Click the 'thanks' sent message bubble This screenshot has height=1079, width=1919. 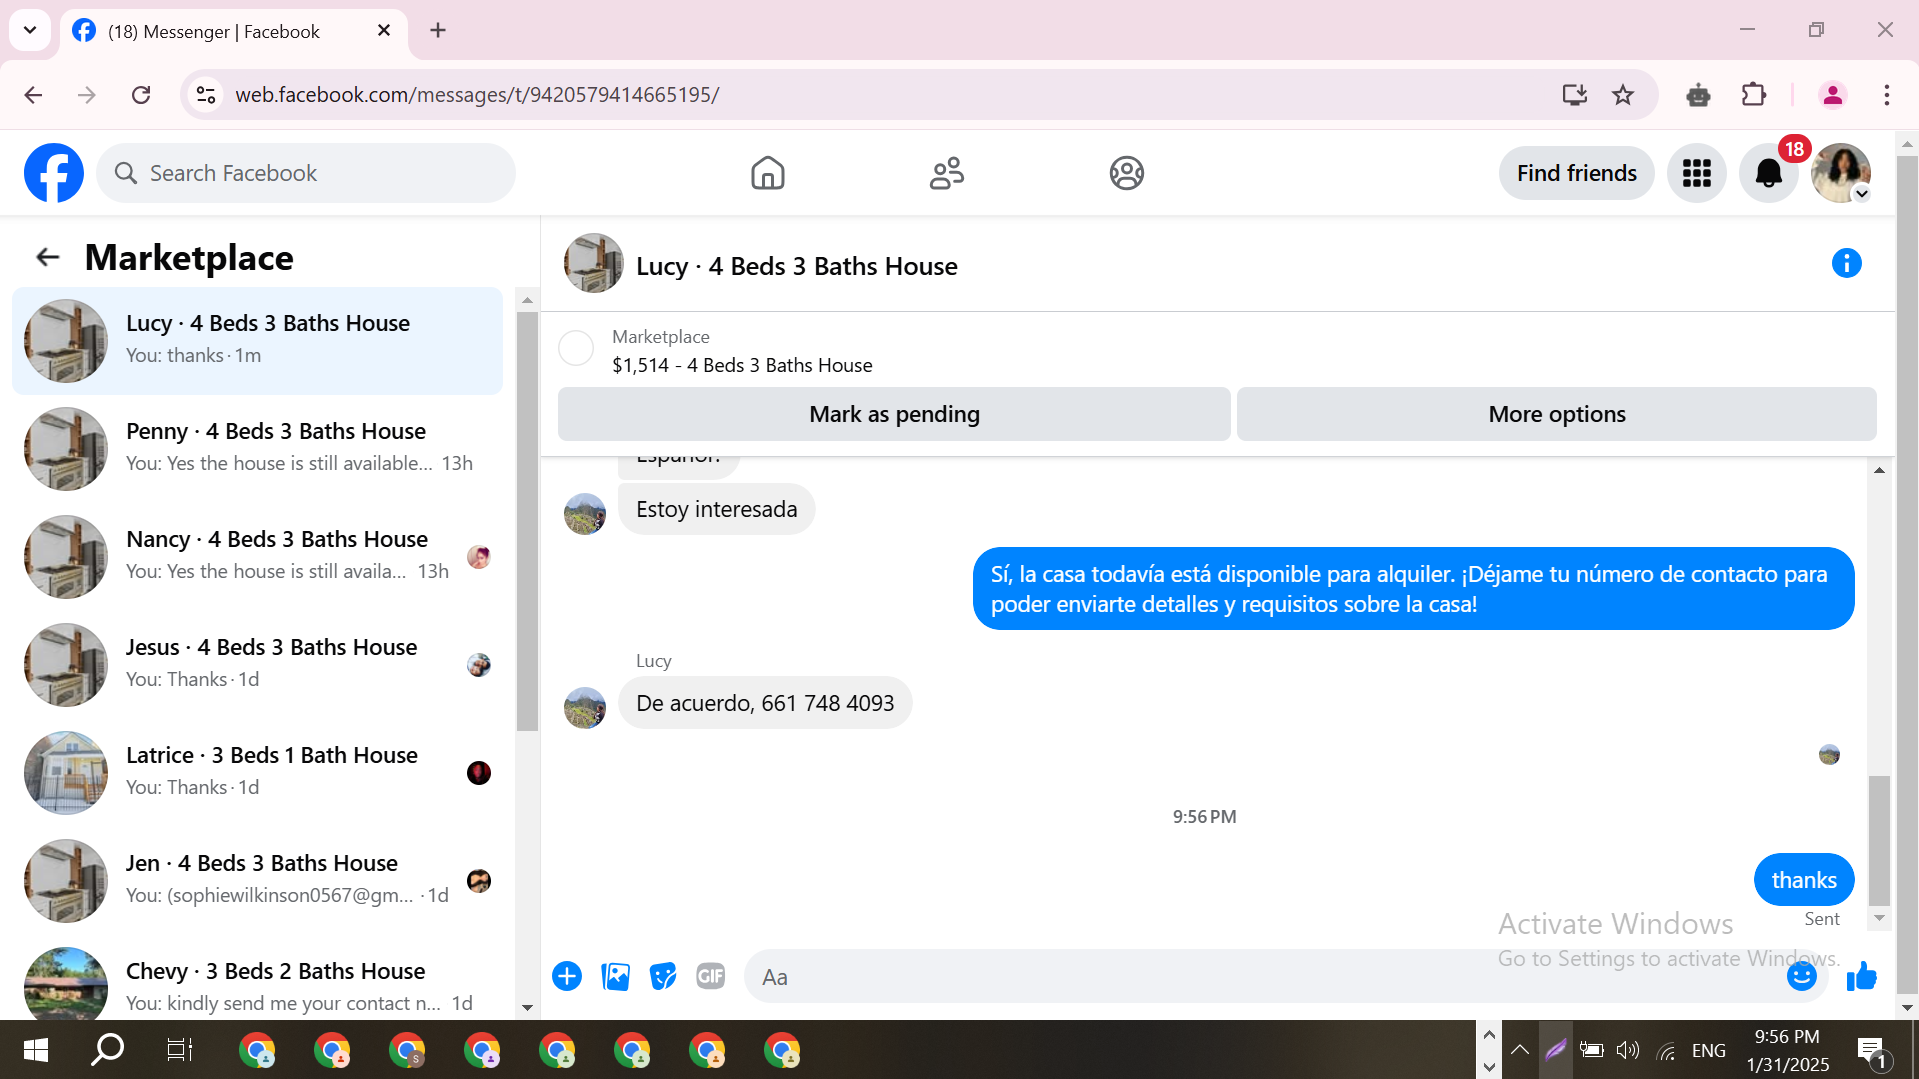pos(1804,880)
